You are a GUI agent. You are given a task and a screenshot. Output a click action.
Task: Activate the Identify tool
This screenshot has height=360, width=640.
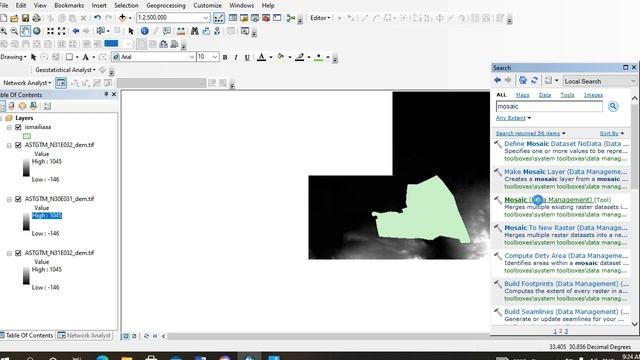[x=144, y=31]
